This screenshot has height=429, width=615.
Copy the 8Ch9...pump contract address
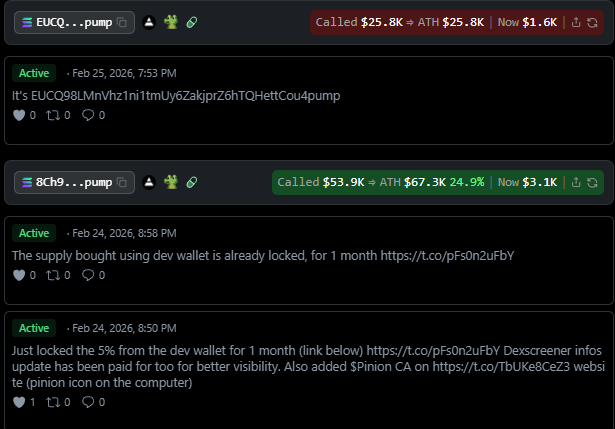122,182
